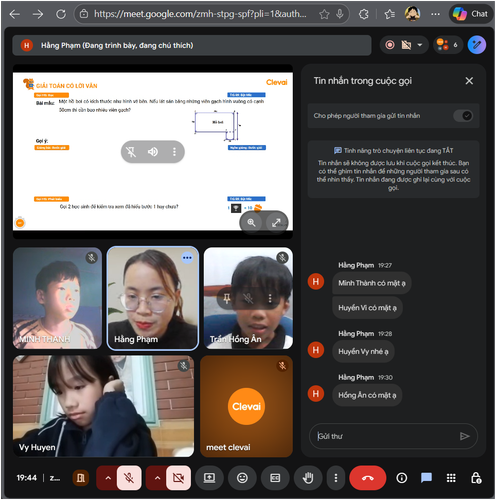Click the crossed-out camera effects icon

[x=406, y=45]
